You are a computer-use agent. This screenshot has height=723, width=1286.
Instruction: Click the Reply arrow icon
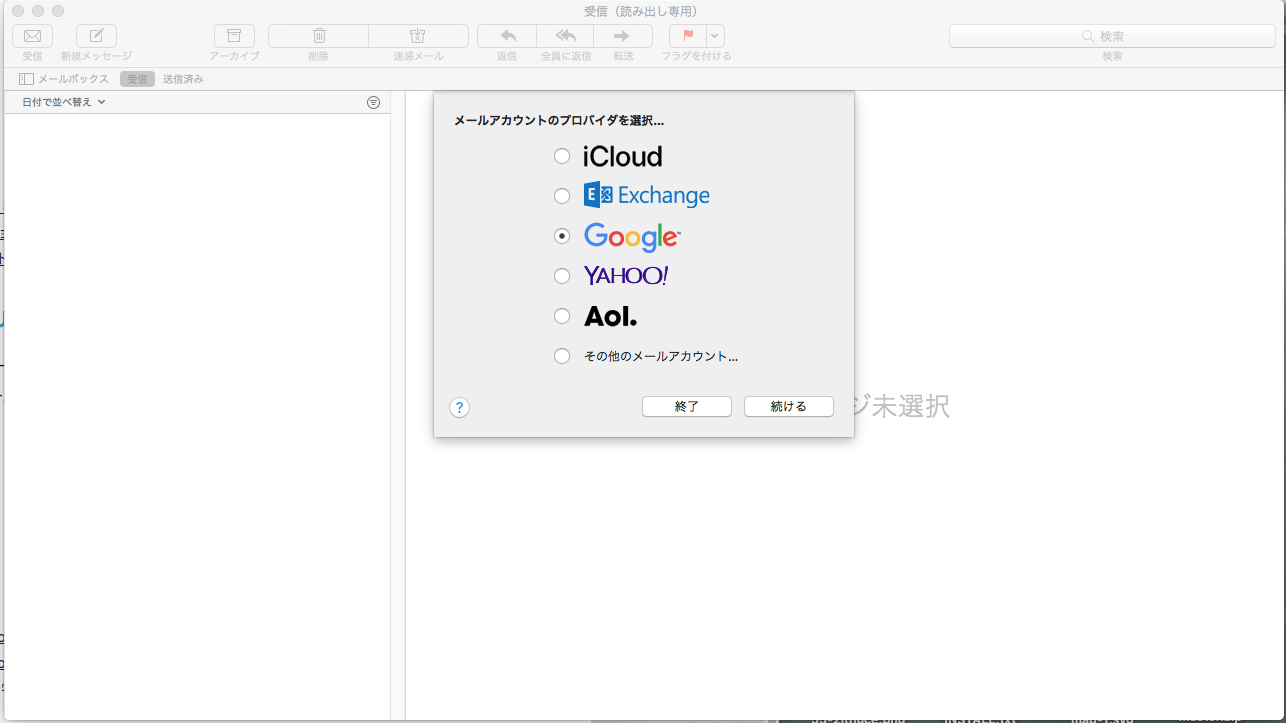point(507,36)
